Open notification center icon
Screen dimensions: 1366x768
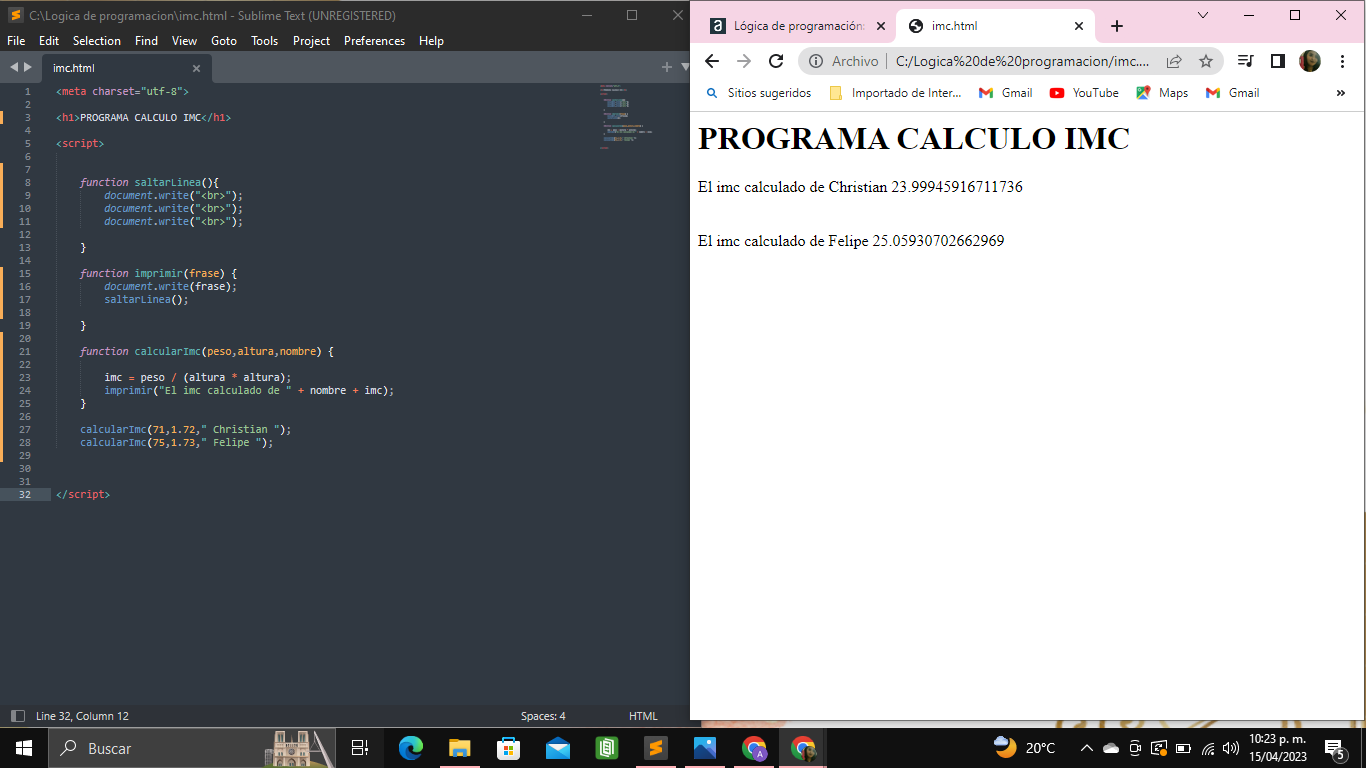pyautogui.click(x=1334, y=748)
